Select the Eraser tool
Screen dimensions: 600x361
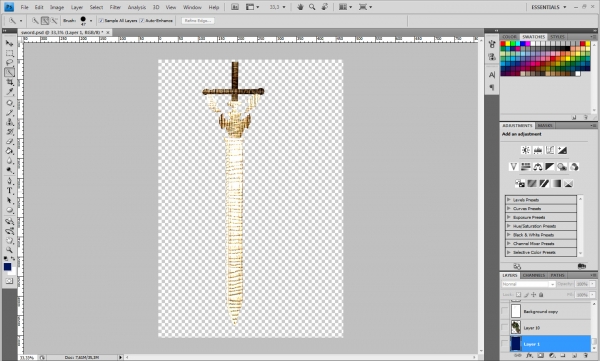point(9,141)
